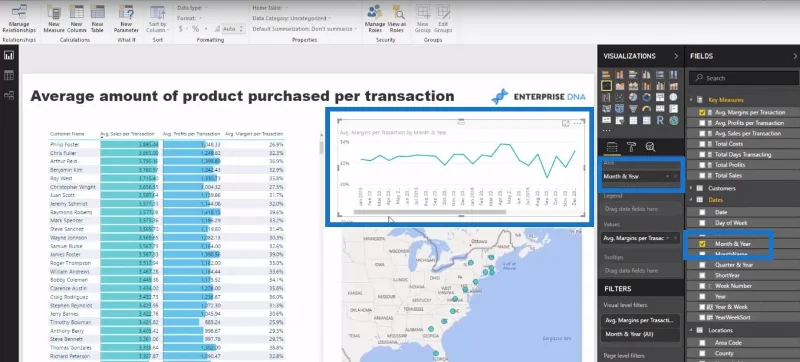
Task: Open the Format paint roller tab
Action: pos(631,147)
